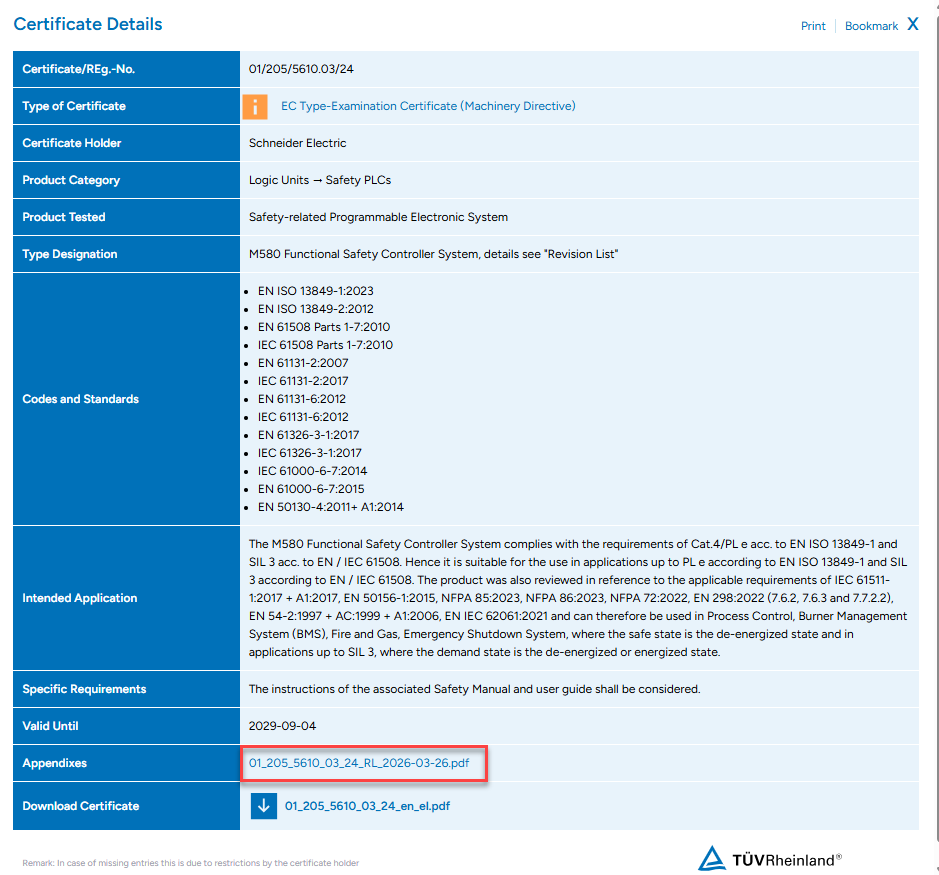Screen dimensions: 939x875
Task: Click the TÜVRheinland logo
Action: coord(770,859)
